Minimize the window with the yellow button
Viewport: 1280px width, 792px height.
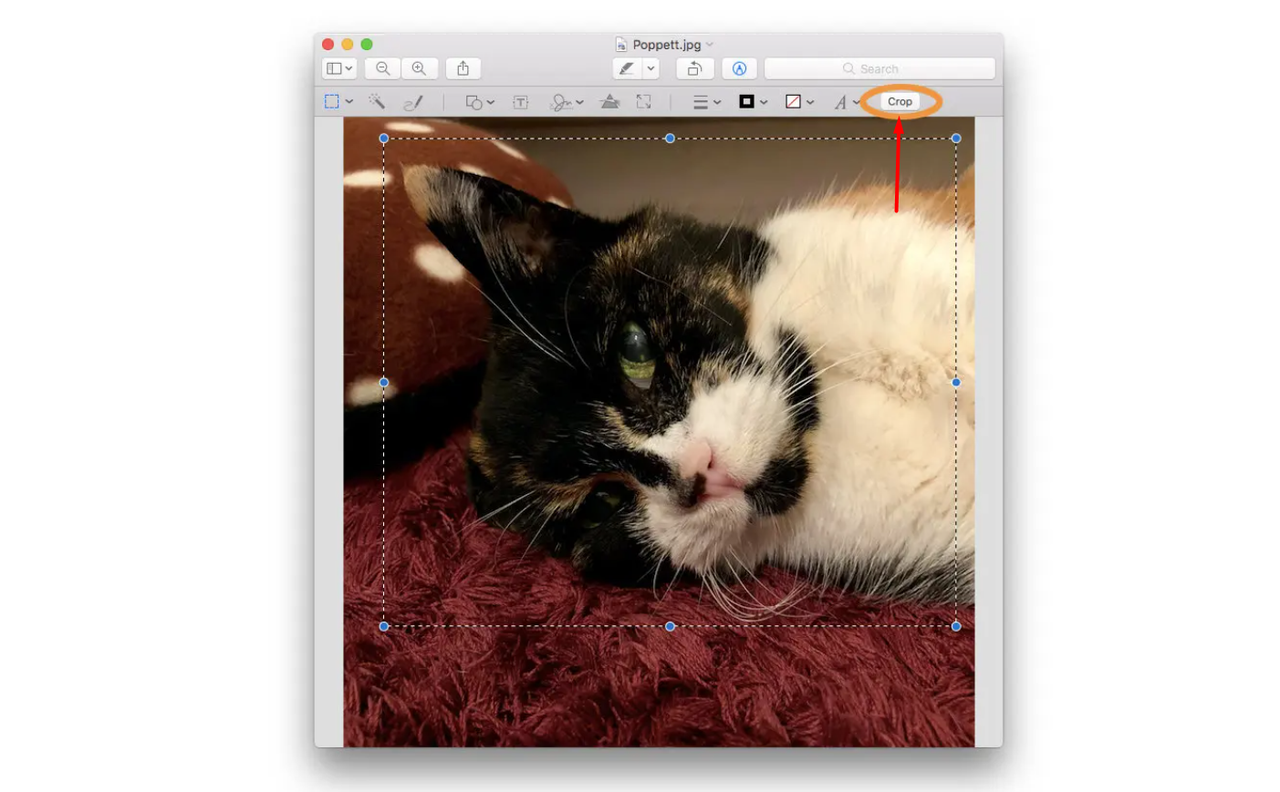(x=348, y=45)
